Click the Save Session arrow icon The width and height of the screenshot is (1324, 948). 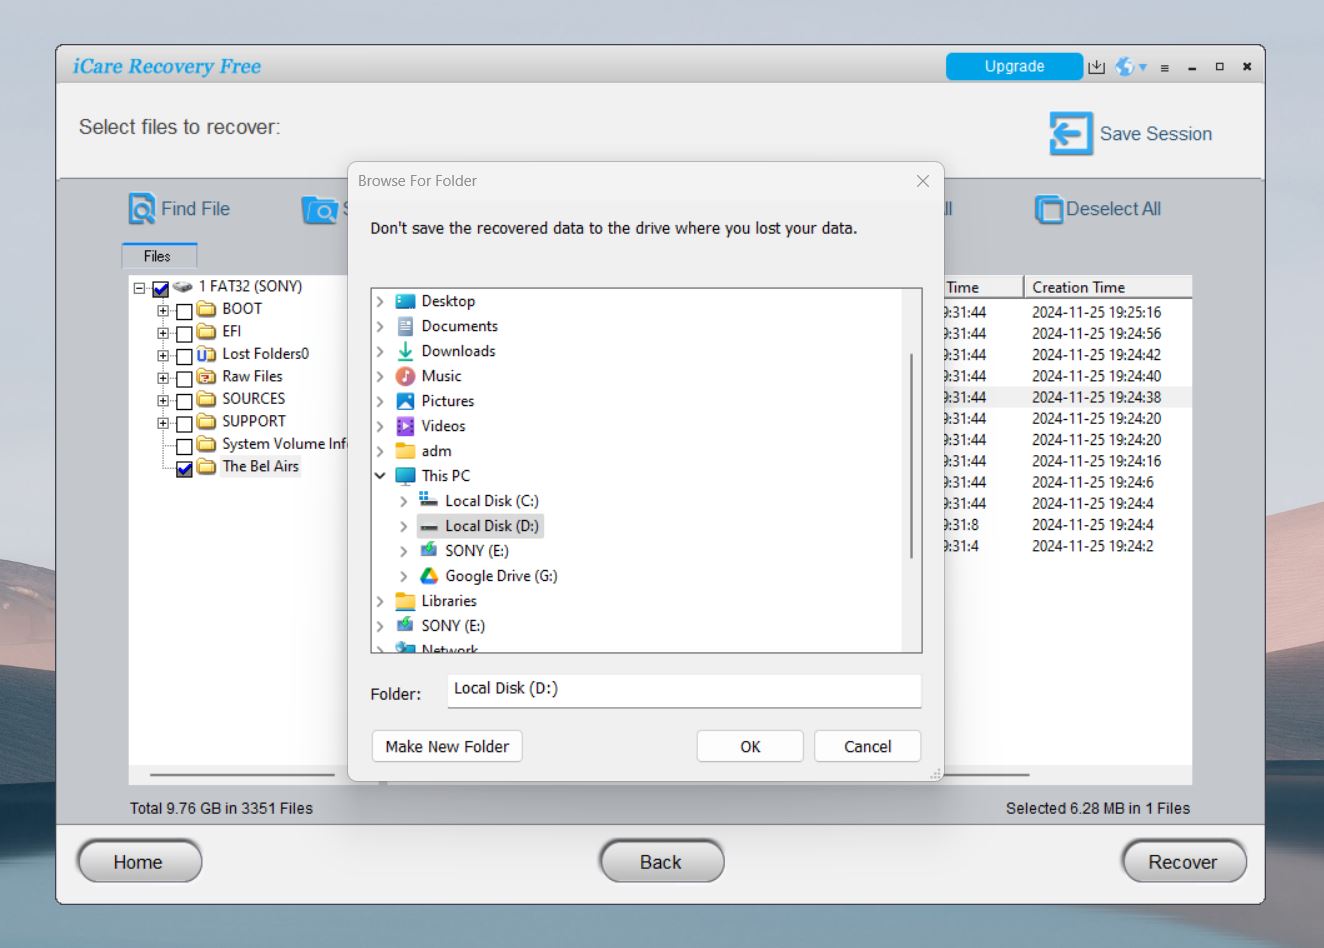(x=1071, y=134)
